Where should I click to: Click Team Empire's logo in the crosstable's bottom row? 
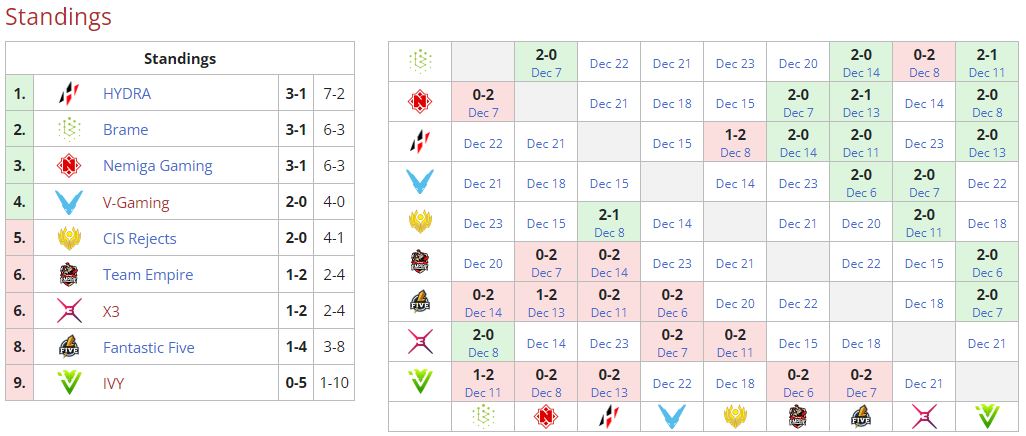(798, 417)
